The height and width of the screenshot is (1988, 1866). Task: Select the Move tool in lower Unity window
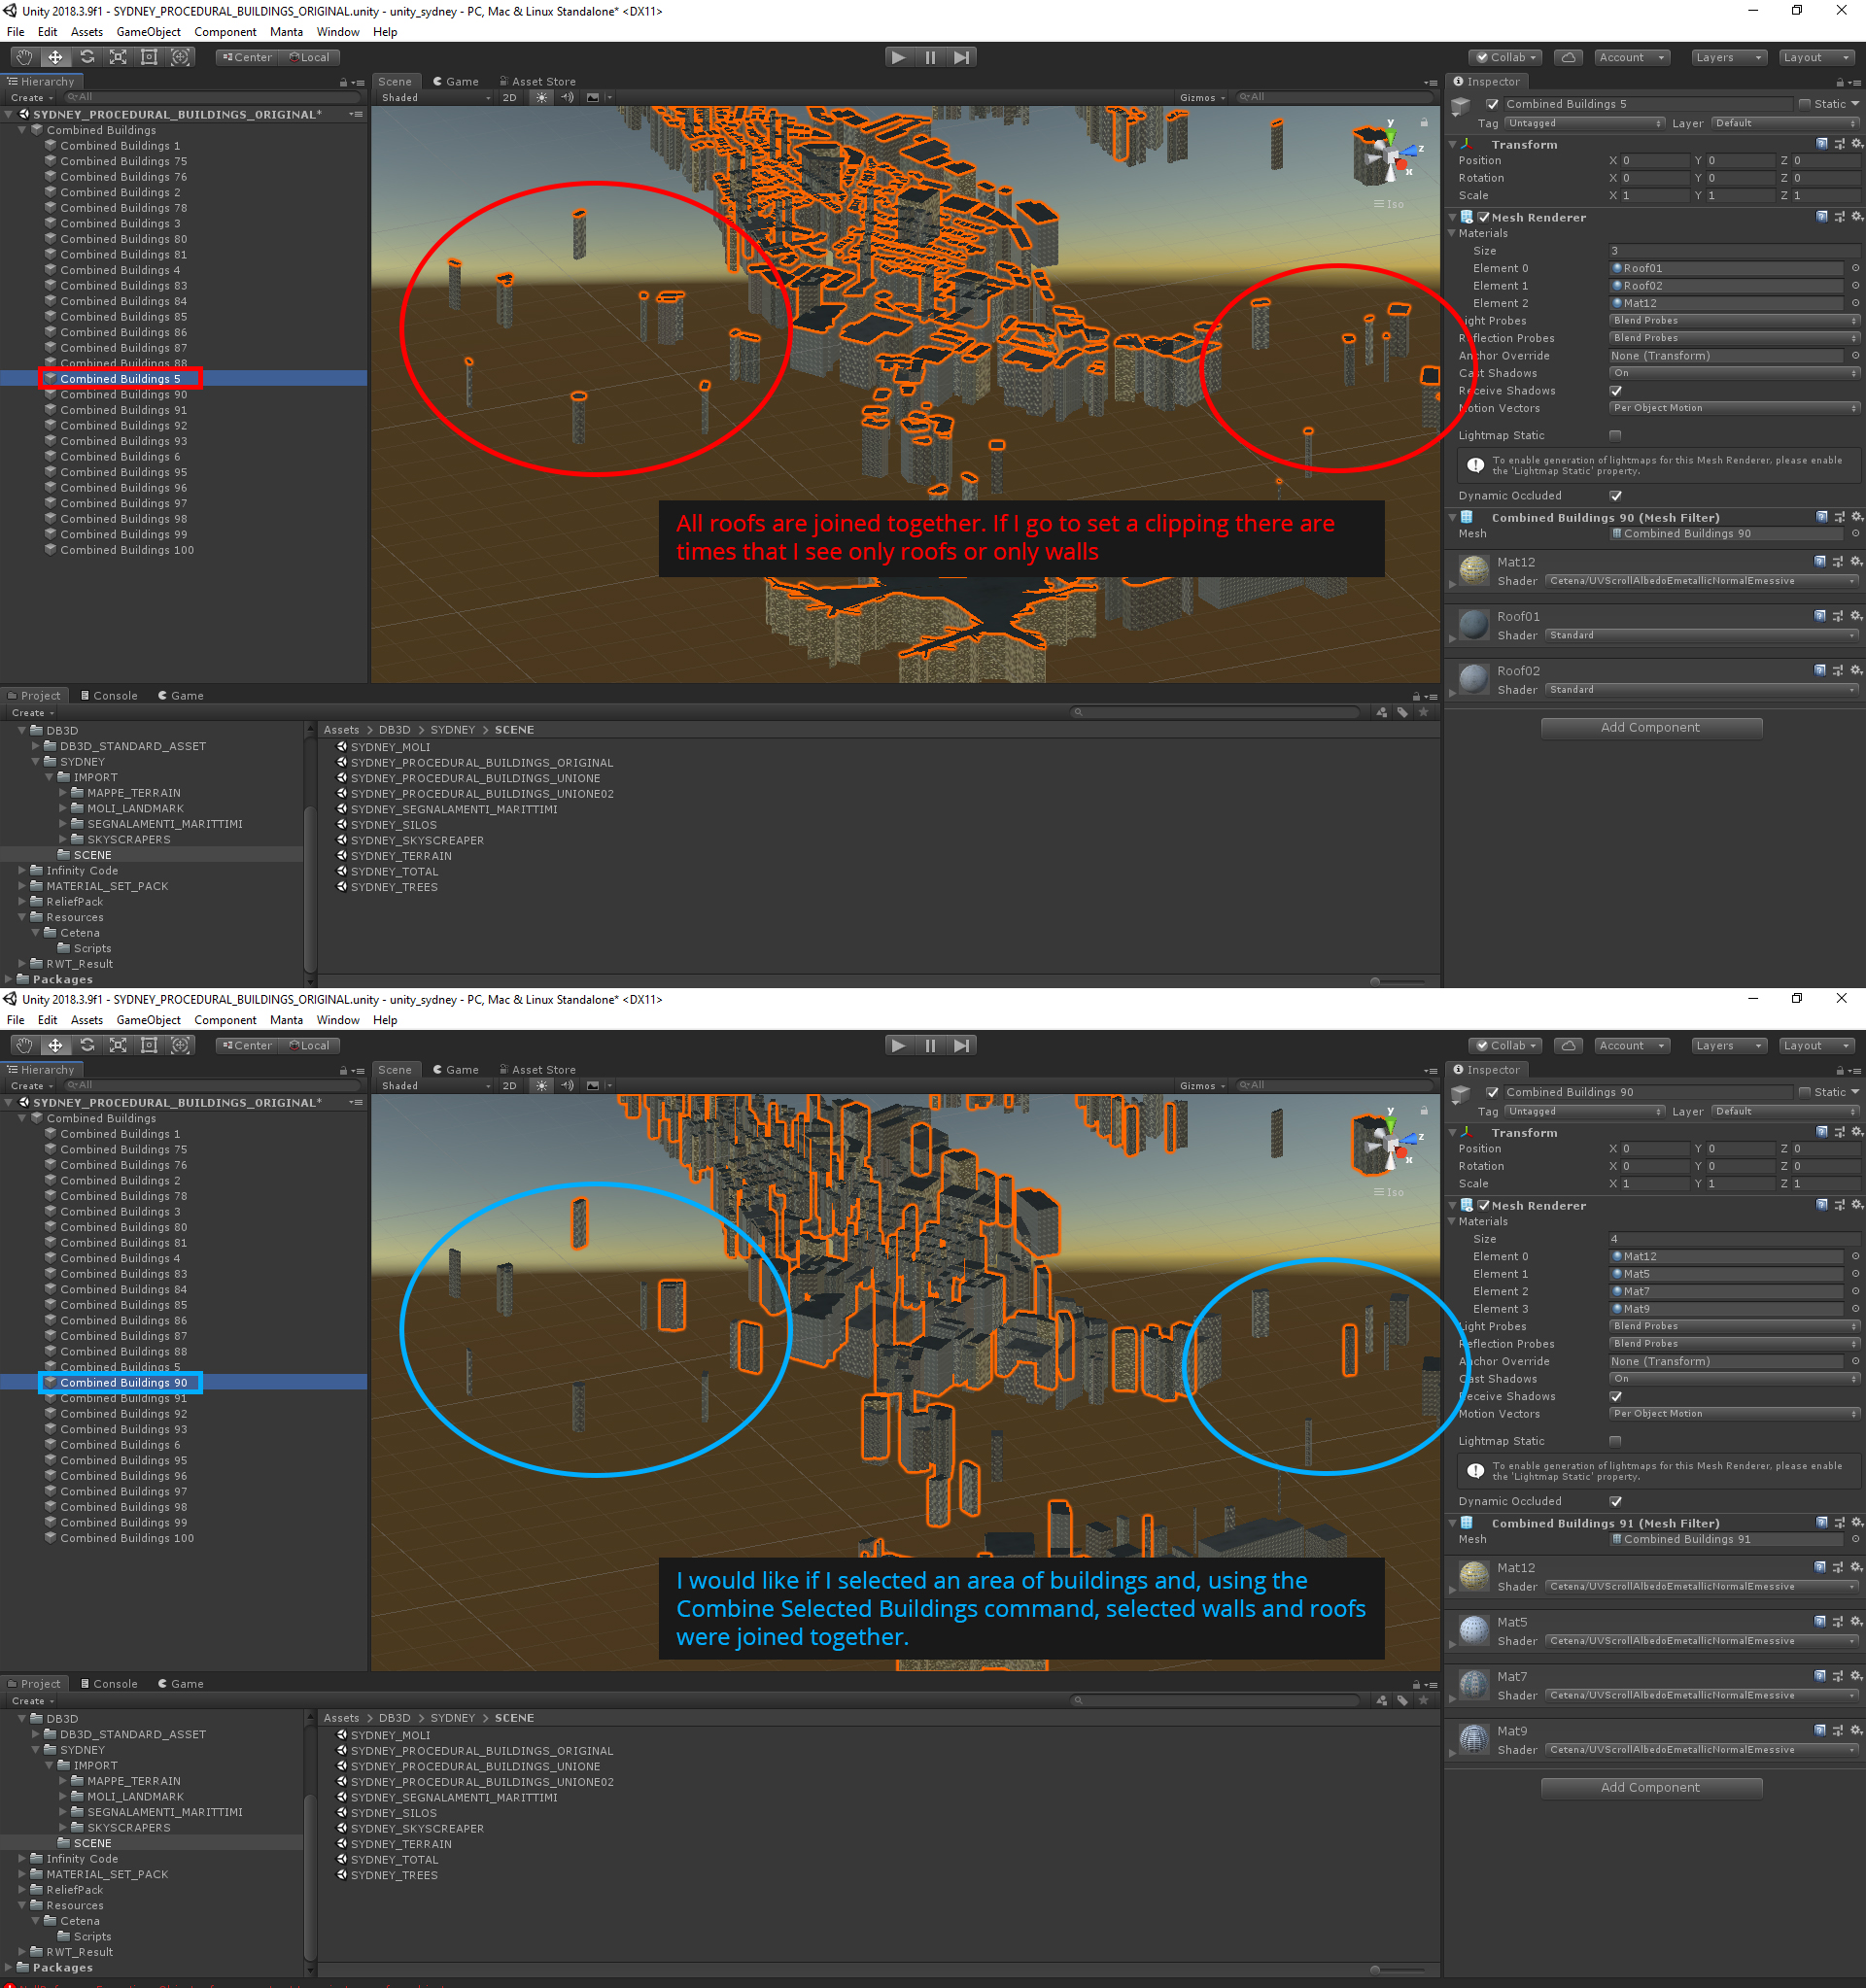point(55,1045)
